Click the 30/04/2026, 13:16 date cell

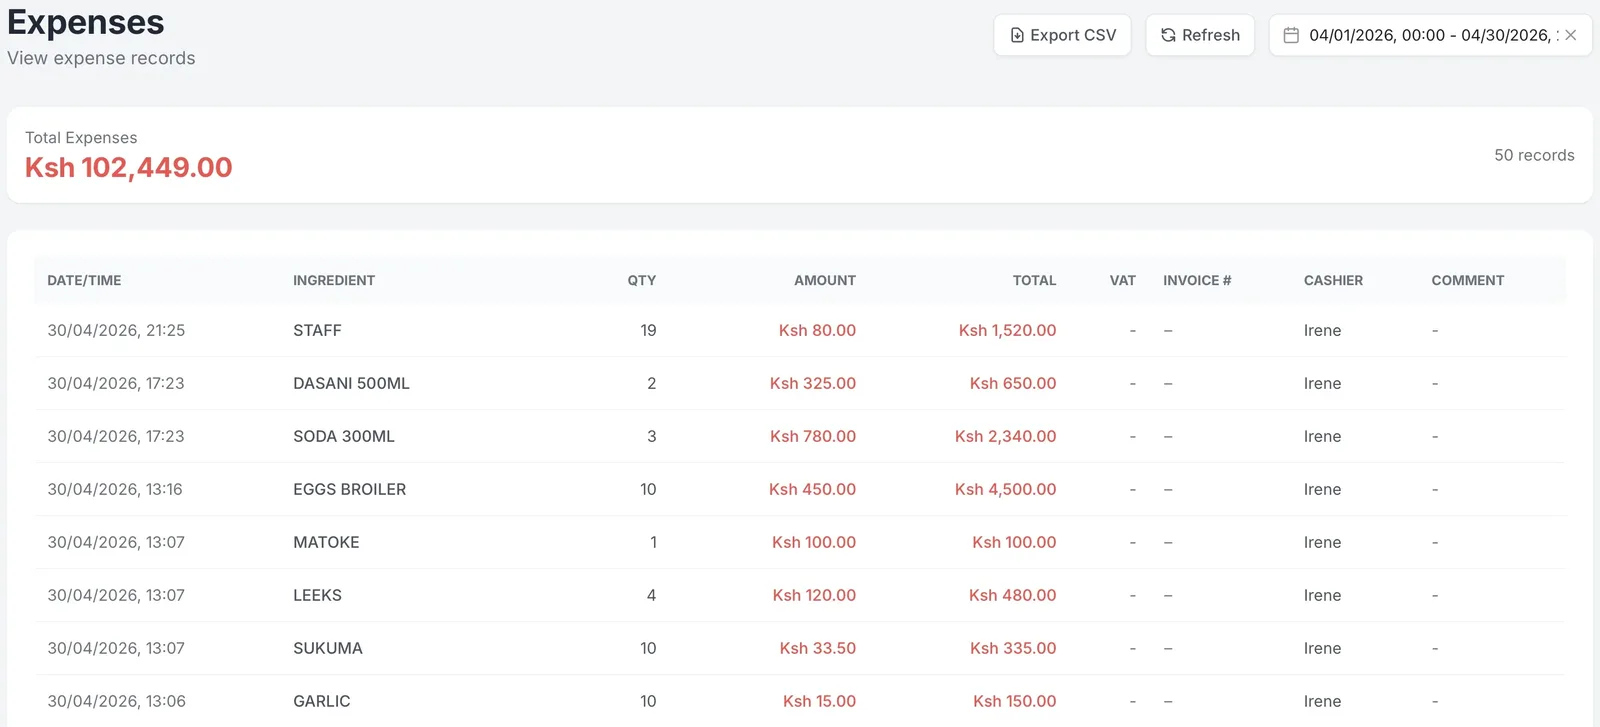[x=115, y=489]
